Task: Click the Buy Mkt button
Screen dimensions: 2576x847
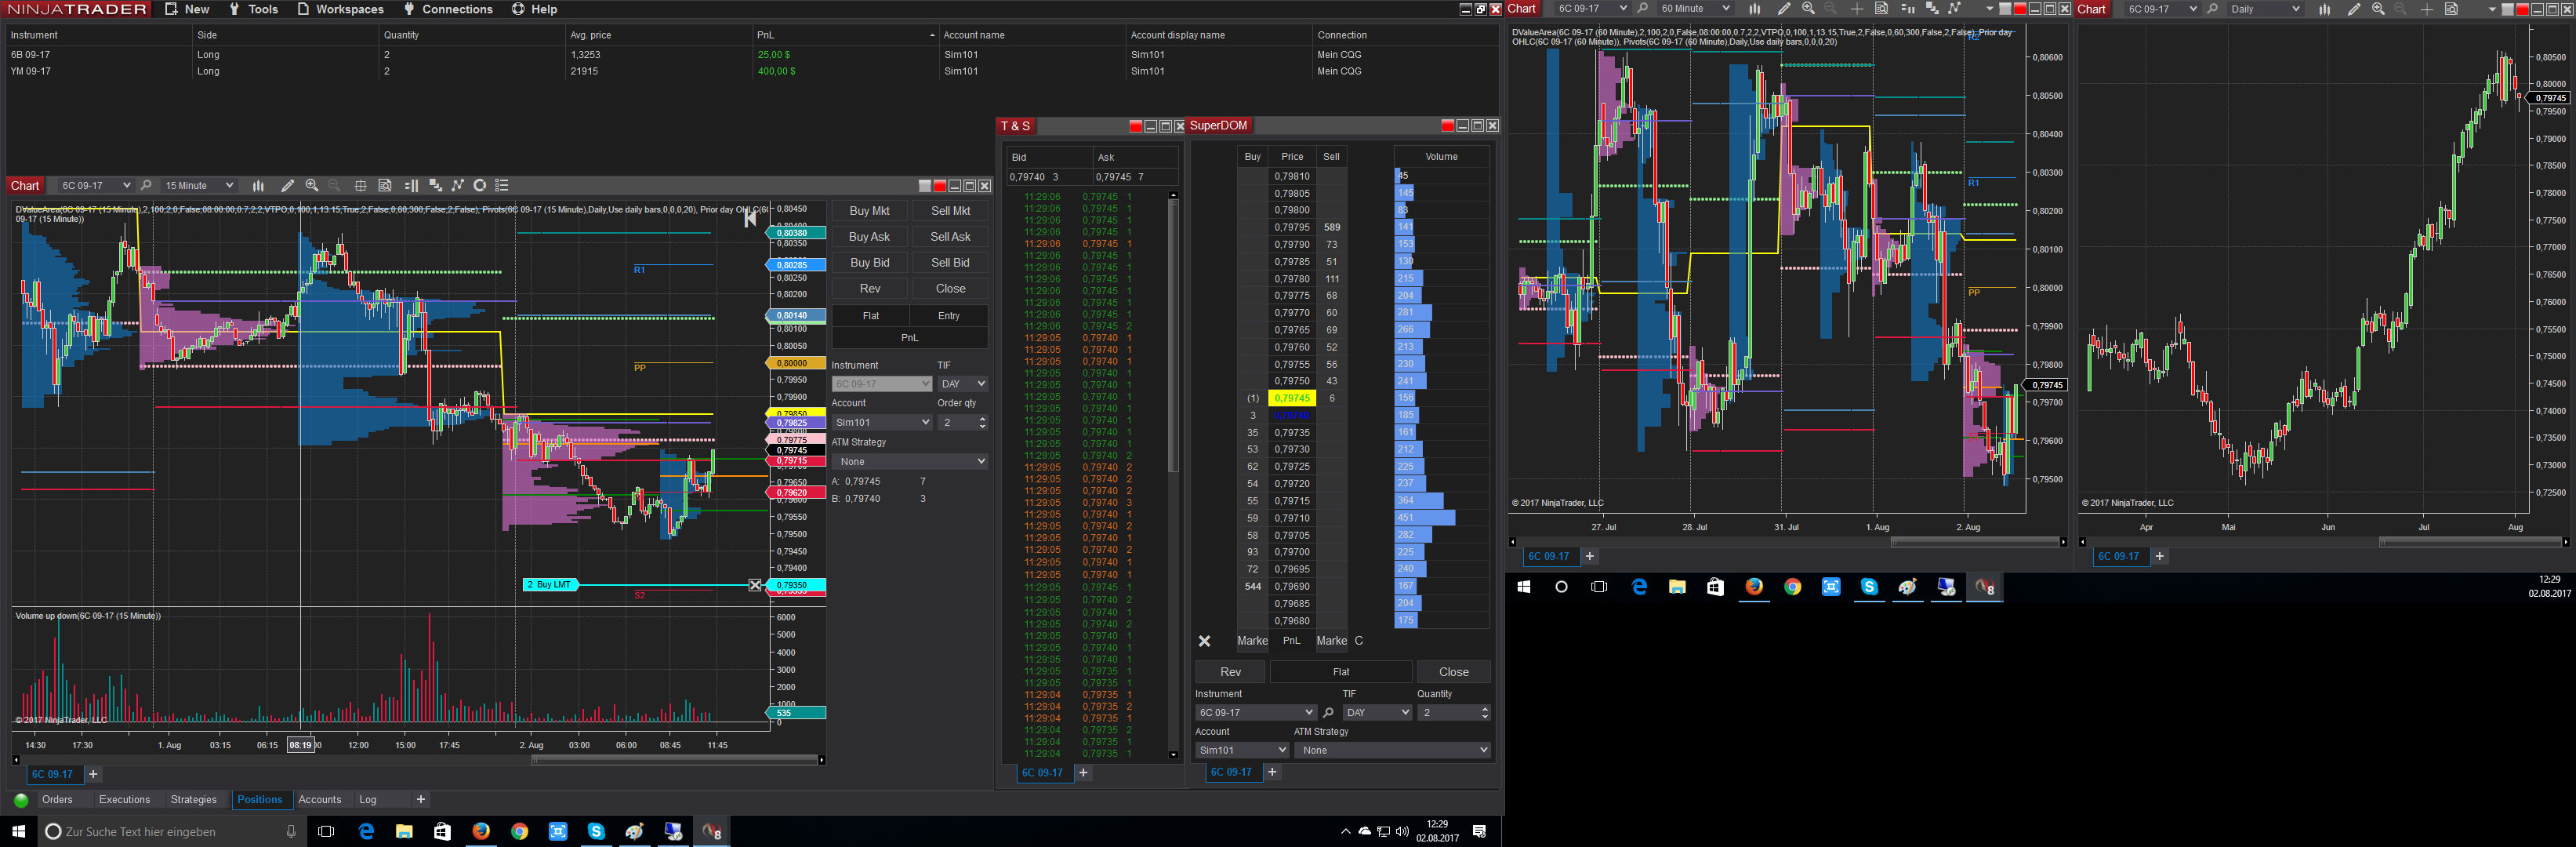Action: (x=869, y=211)
